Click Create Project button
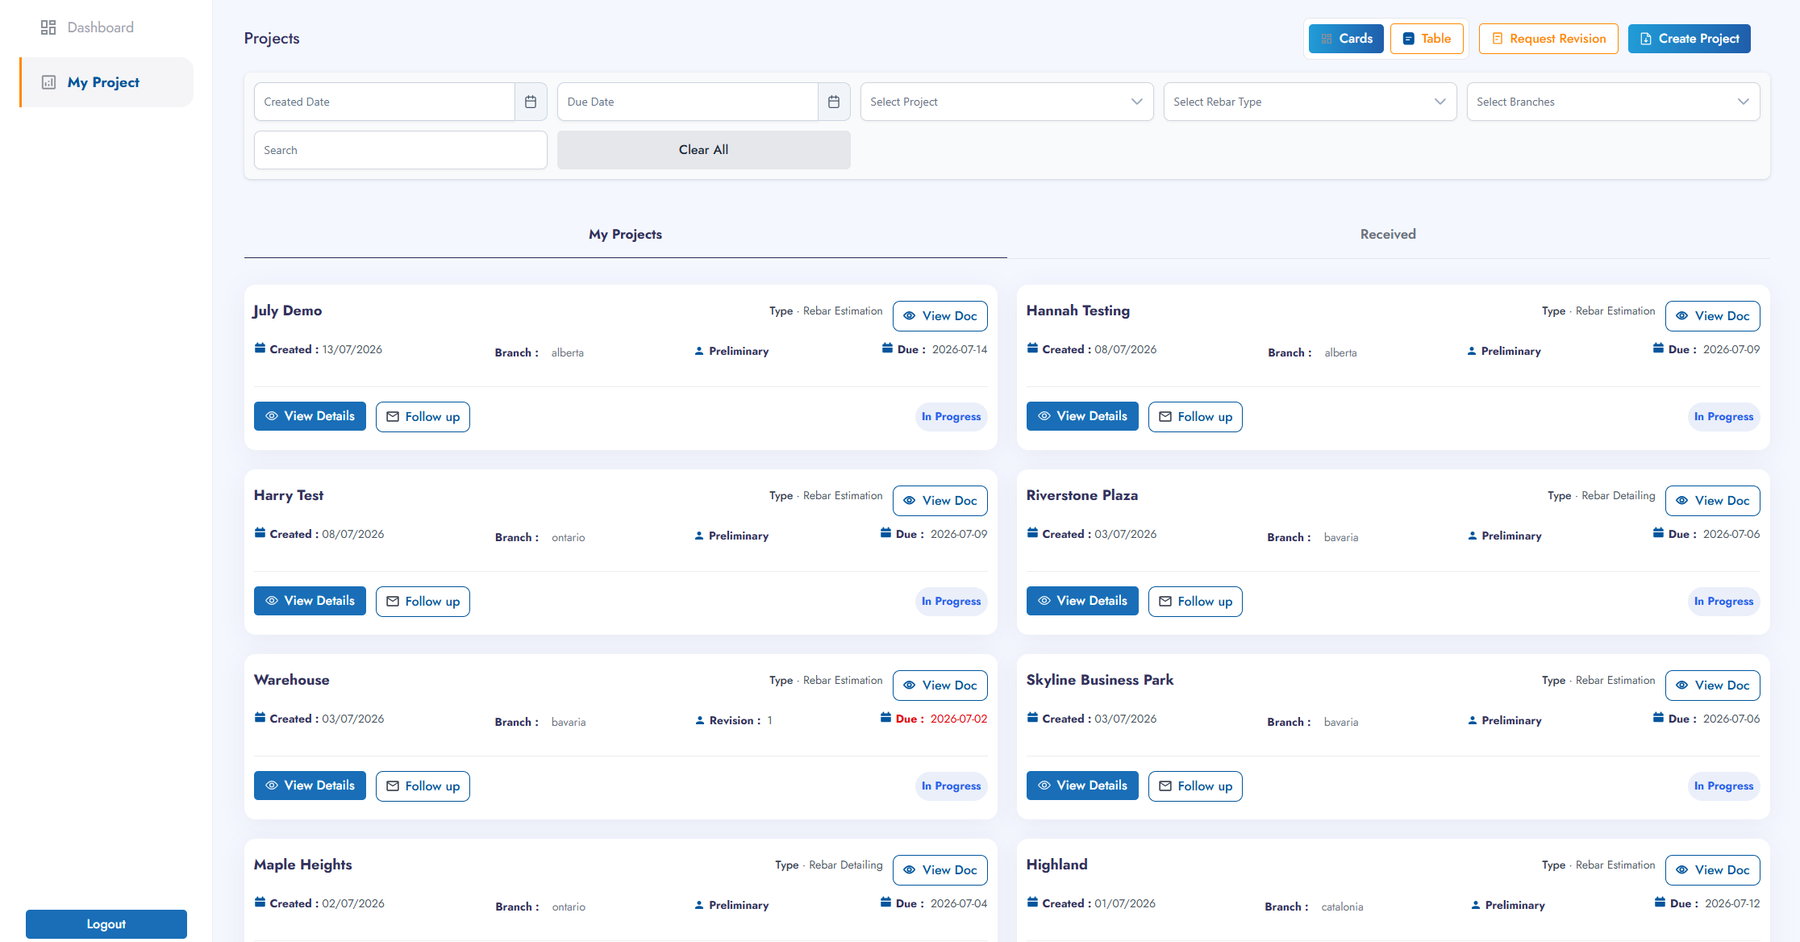The image size is (1800, 942). coord(1689,39)
